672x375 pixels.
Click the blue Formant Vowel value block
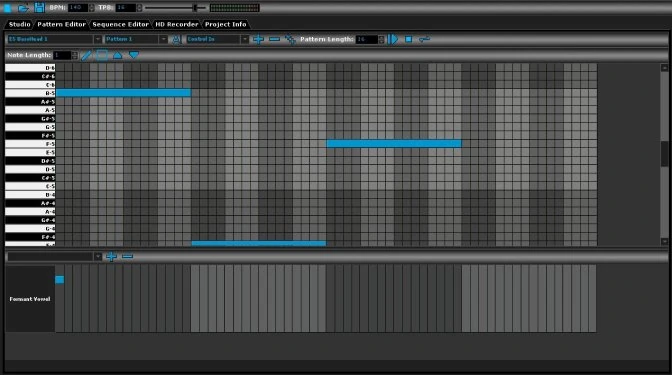60,279
